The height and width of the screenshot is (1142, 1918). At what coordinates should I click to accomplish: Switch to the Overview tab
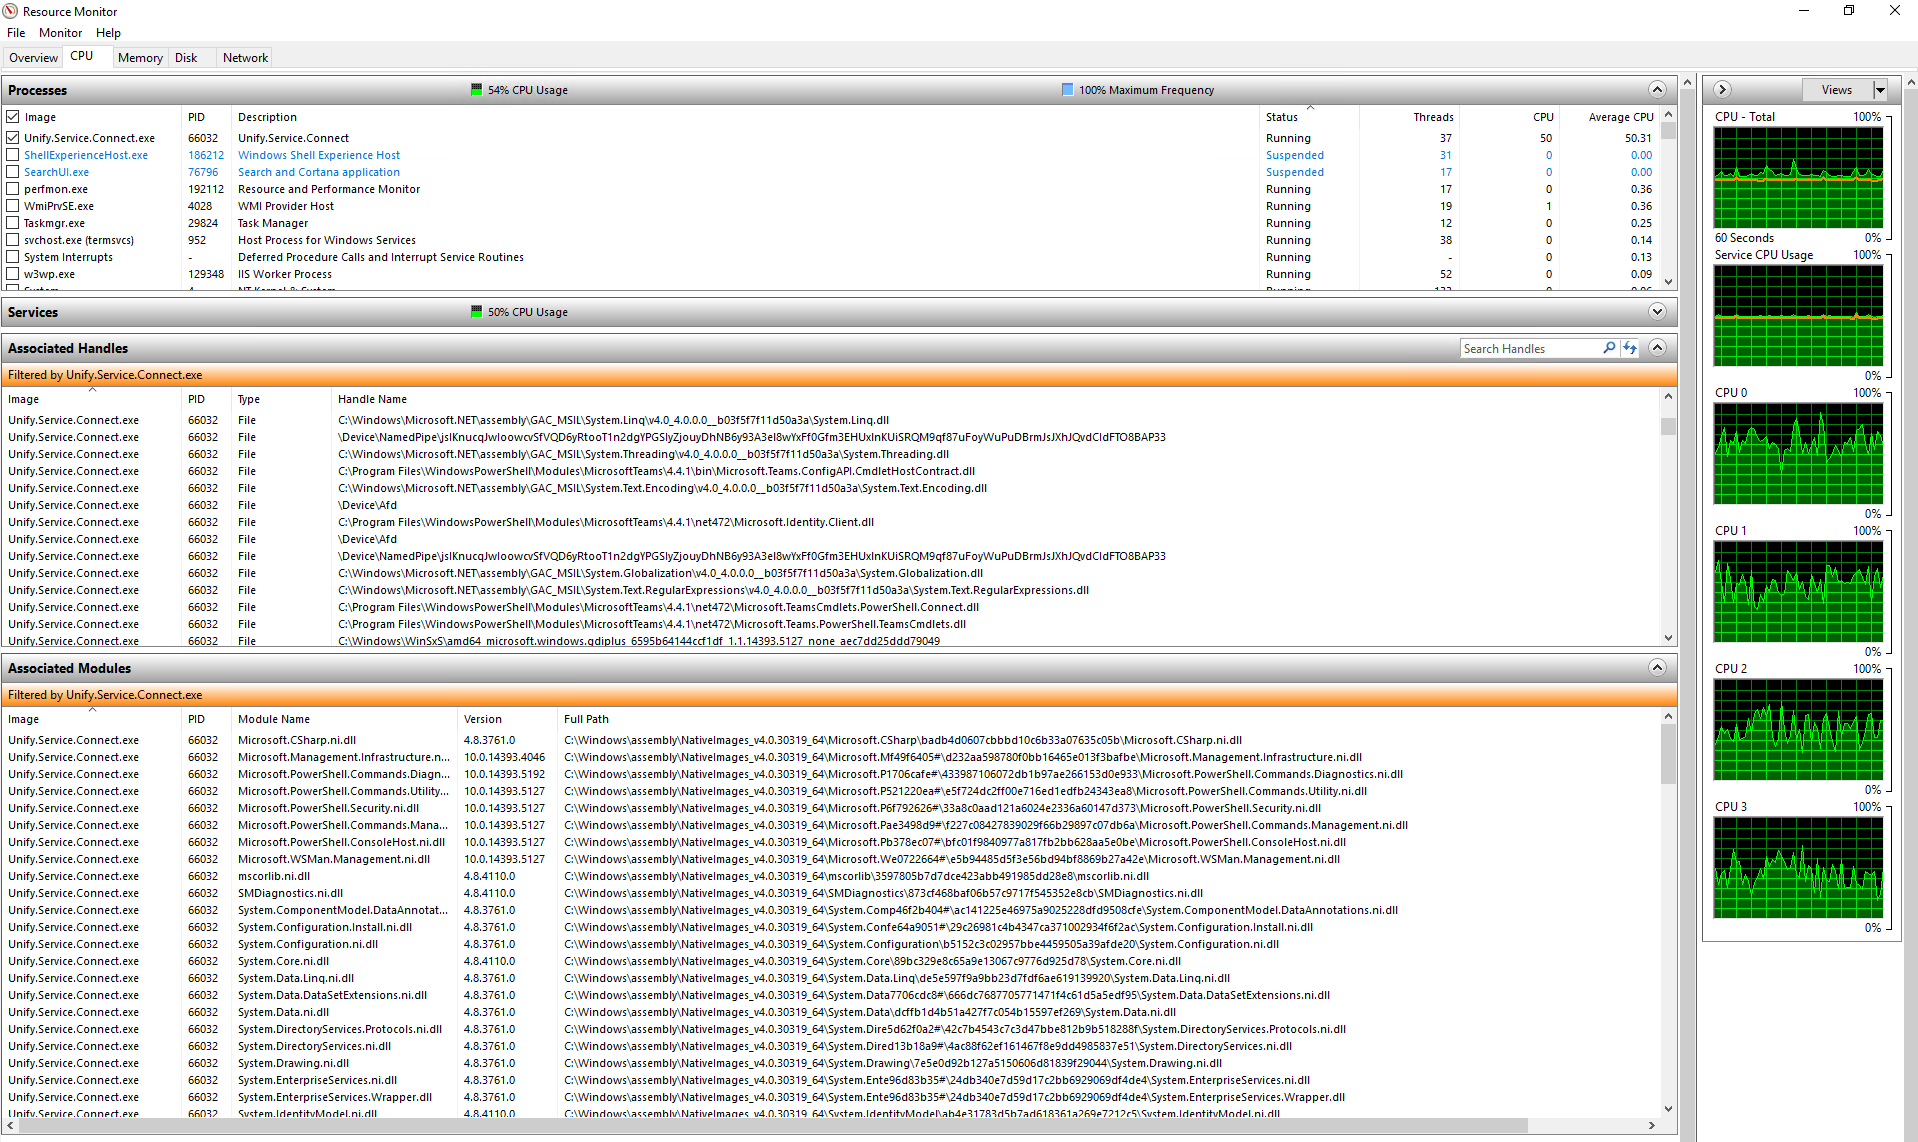(x=33, y=58)
